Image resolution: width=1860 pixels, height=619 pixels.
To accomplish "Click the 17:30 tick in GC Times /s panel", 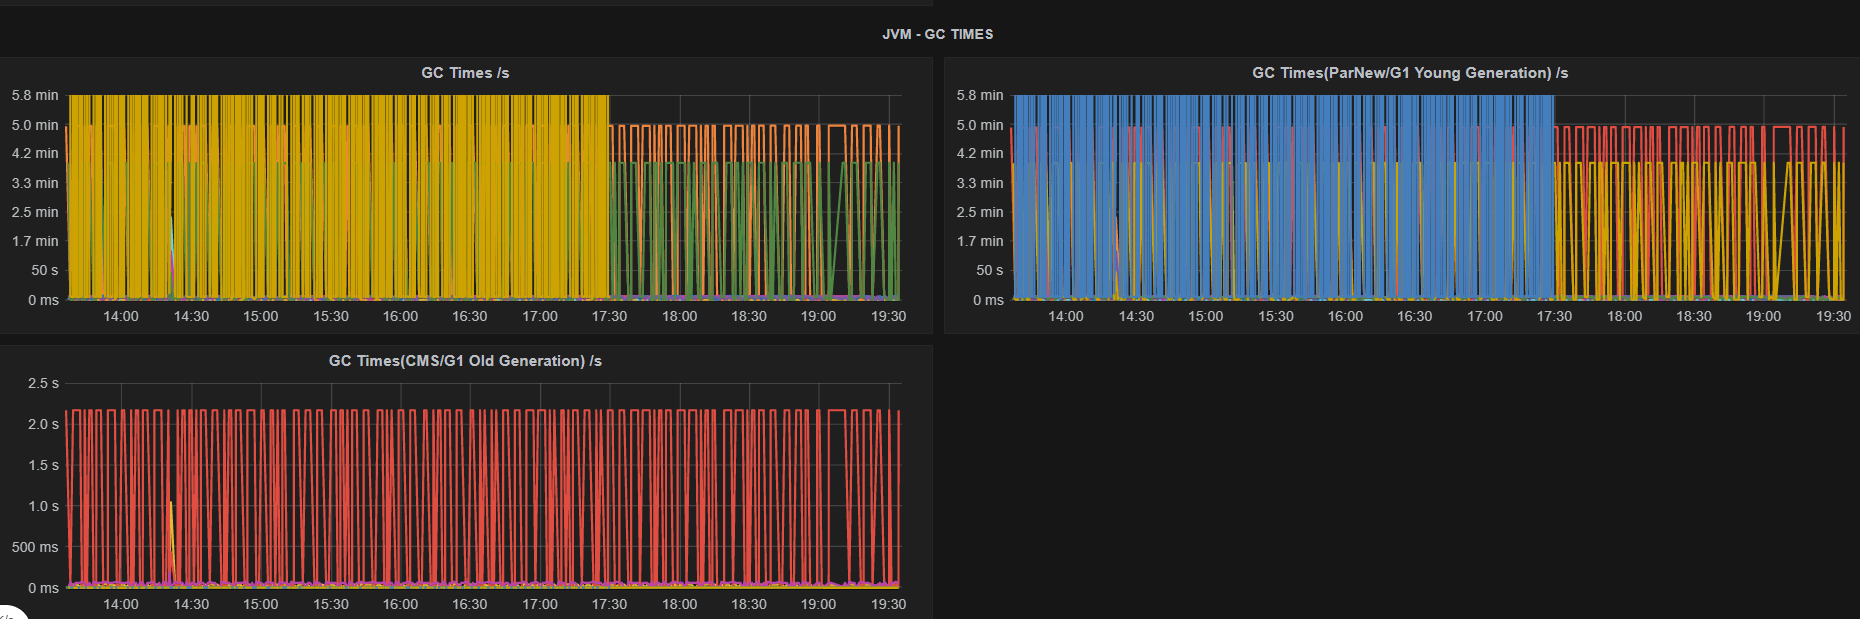I will pos(609,316).
